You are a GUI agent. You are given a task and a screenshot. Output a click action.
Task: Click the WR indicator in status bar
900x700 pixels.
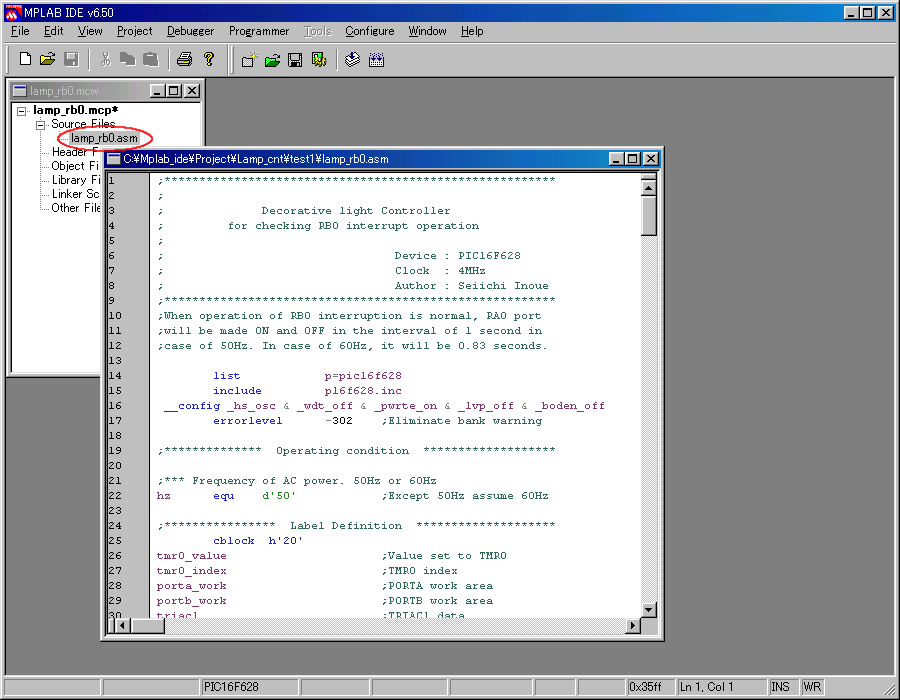tap(812, 687)
